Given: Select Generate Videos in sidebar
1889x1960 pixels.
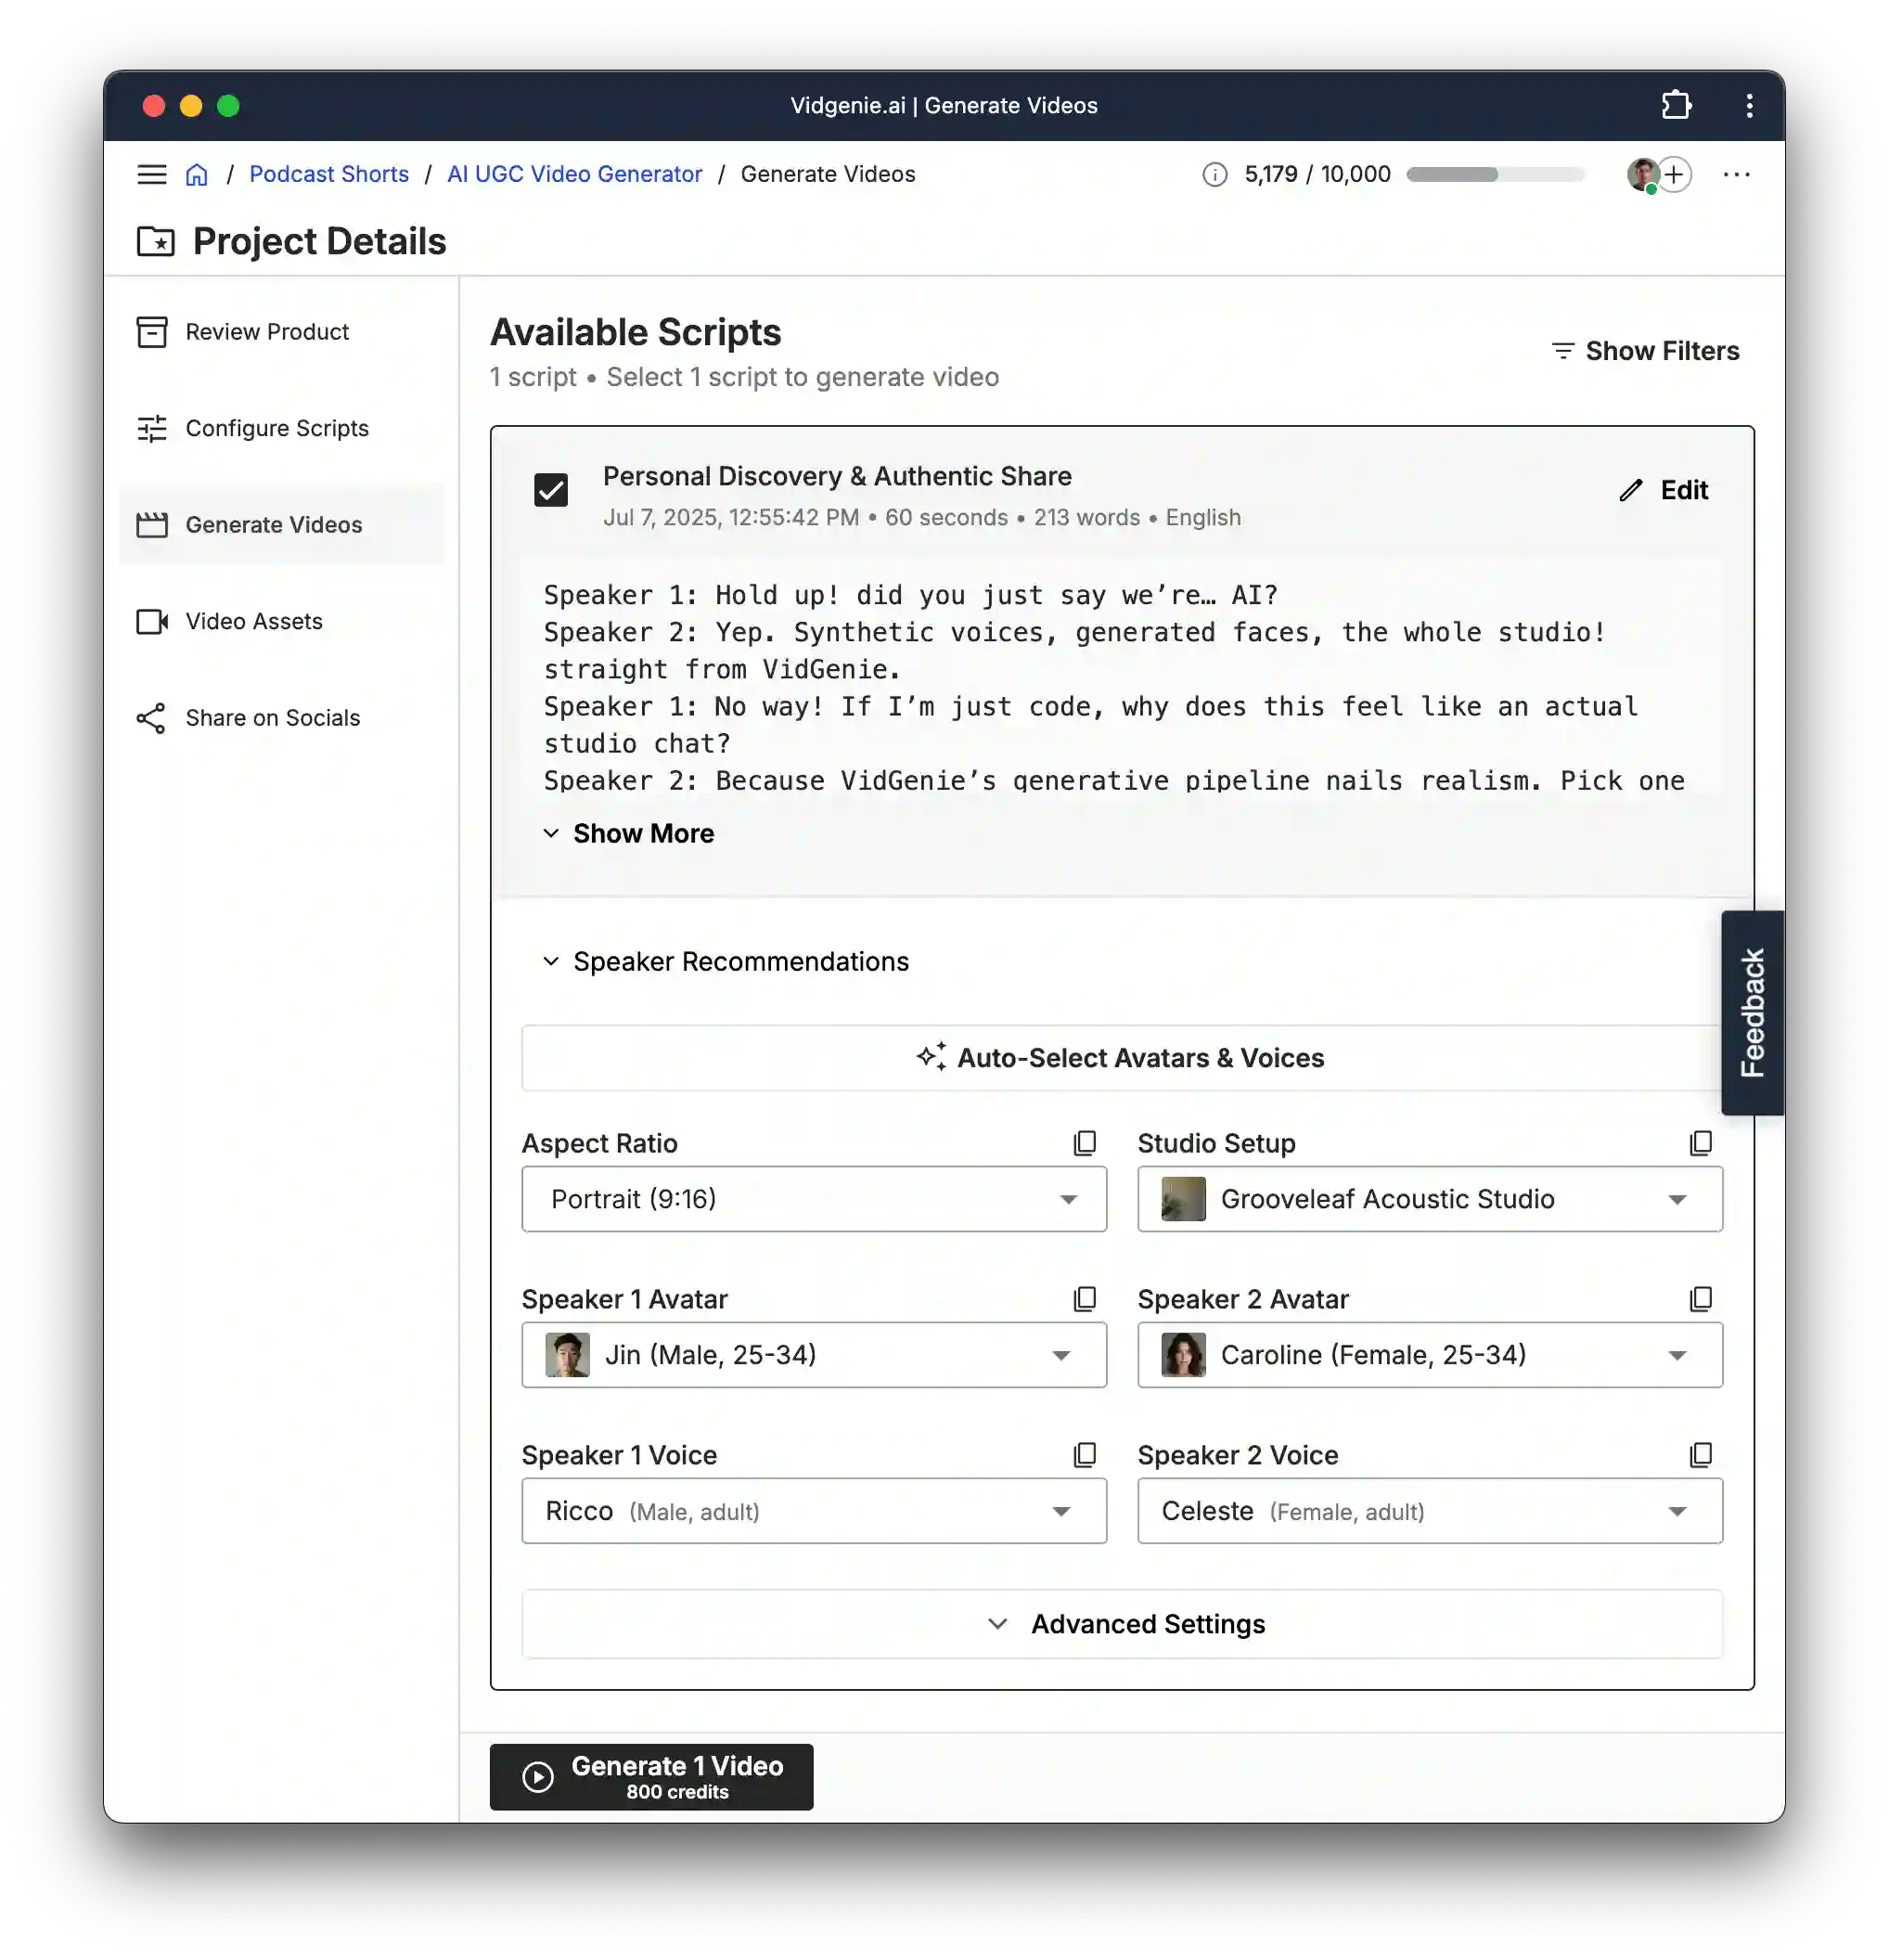Looking at the screenshot, I should click(283, 525).
